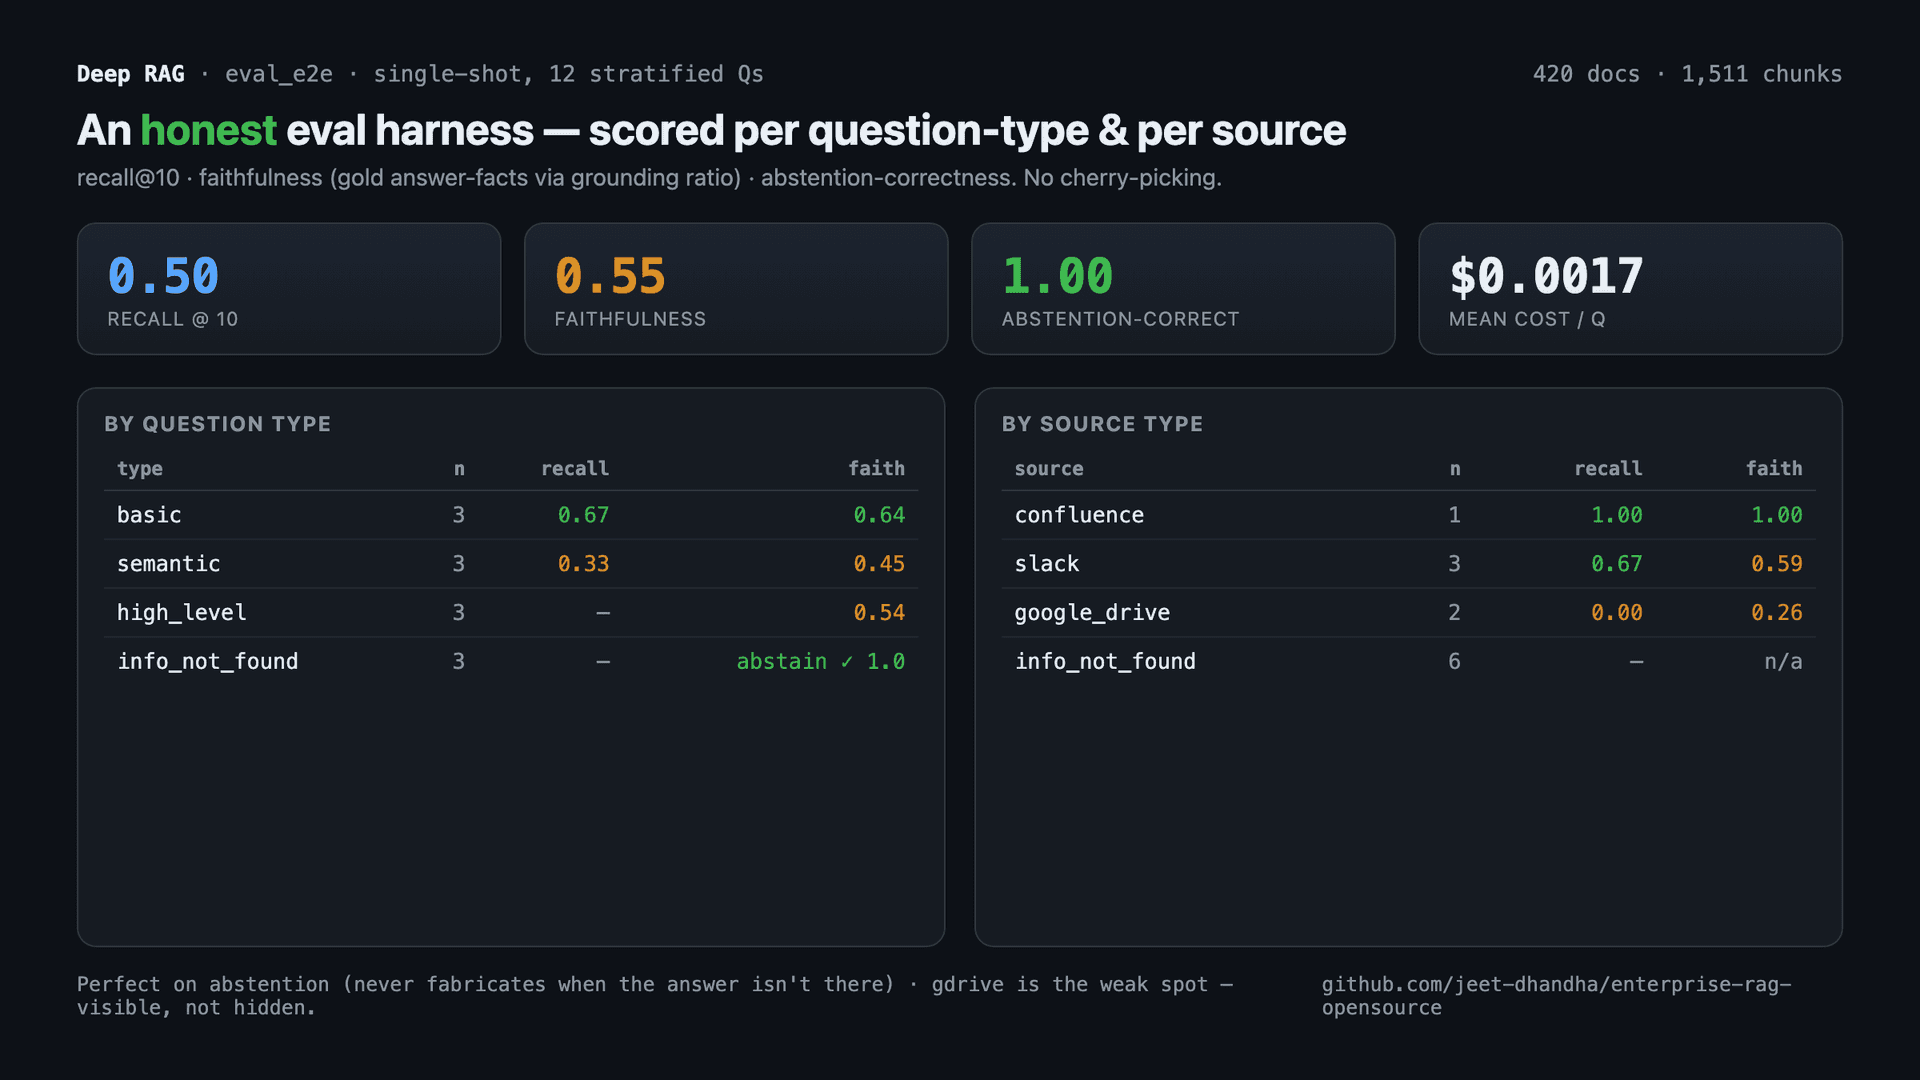The image size is (1920, 1080).
Task: Click the google_drive source row
Action: (1408, 613)
